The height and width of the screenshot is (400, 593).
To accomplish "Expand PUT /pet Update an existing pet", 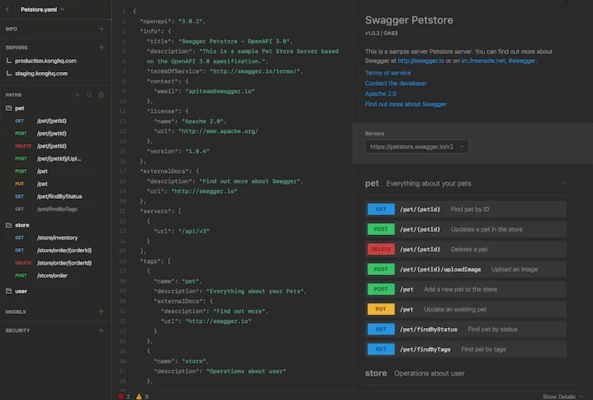I will 466,309.
